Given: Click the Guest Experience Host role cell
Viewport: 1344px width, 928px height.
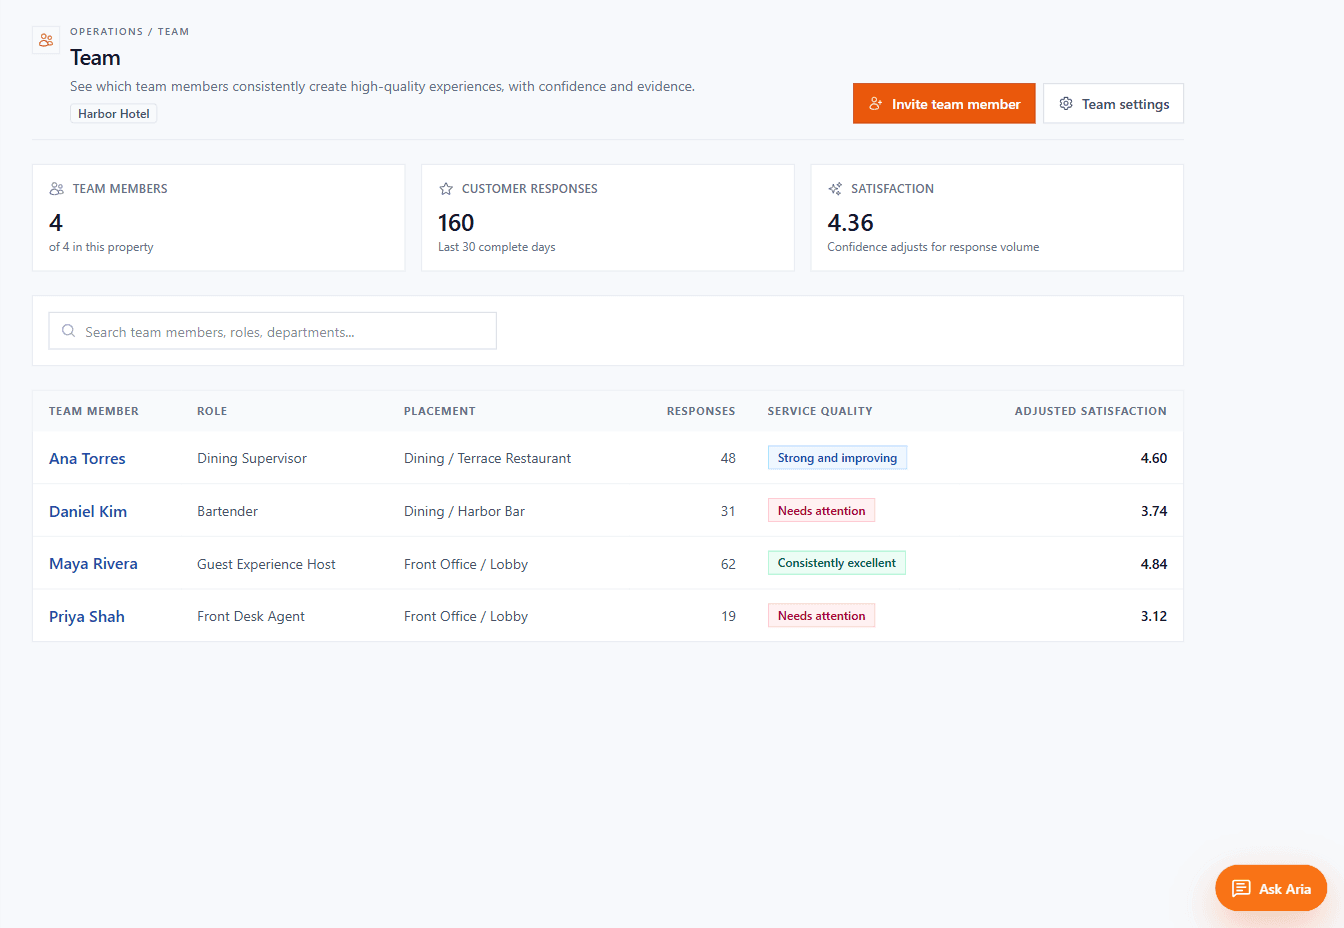Looking at the screenshot, I should click(266, 564).
